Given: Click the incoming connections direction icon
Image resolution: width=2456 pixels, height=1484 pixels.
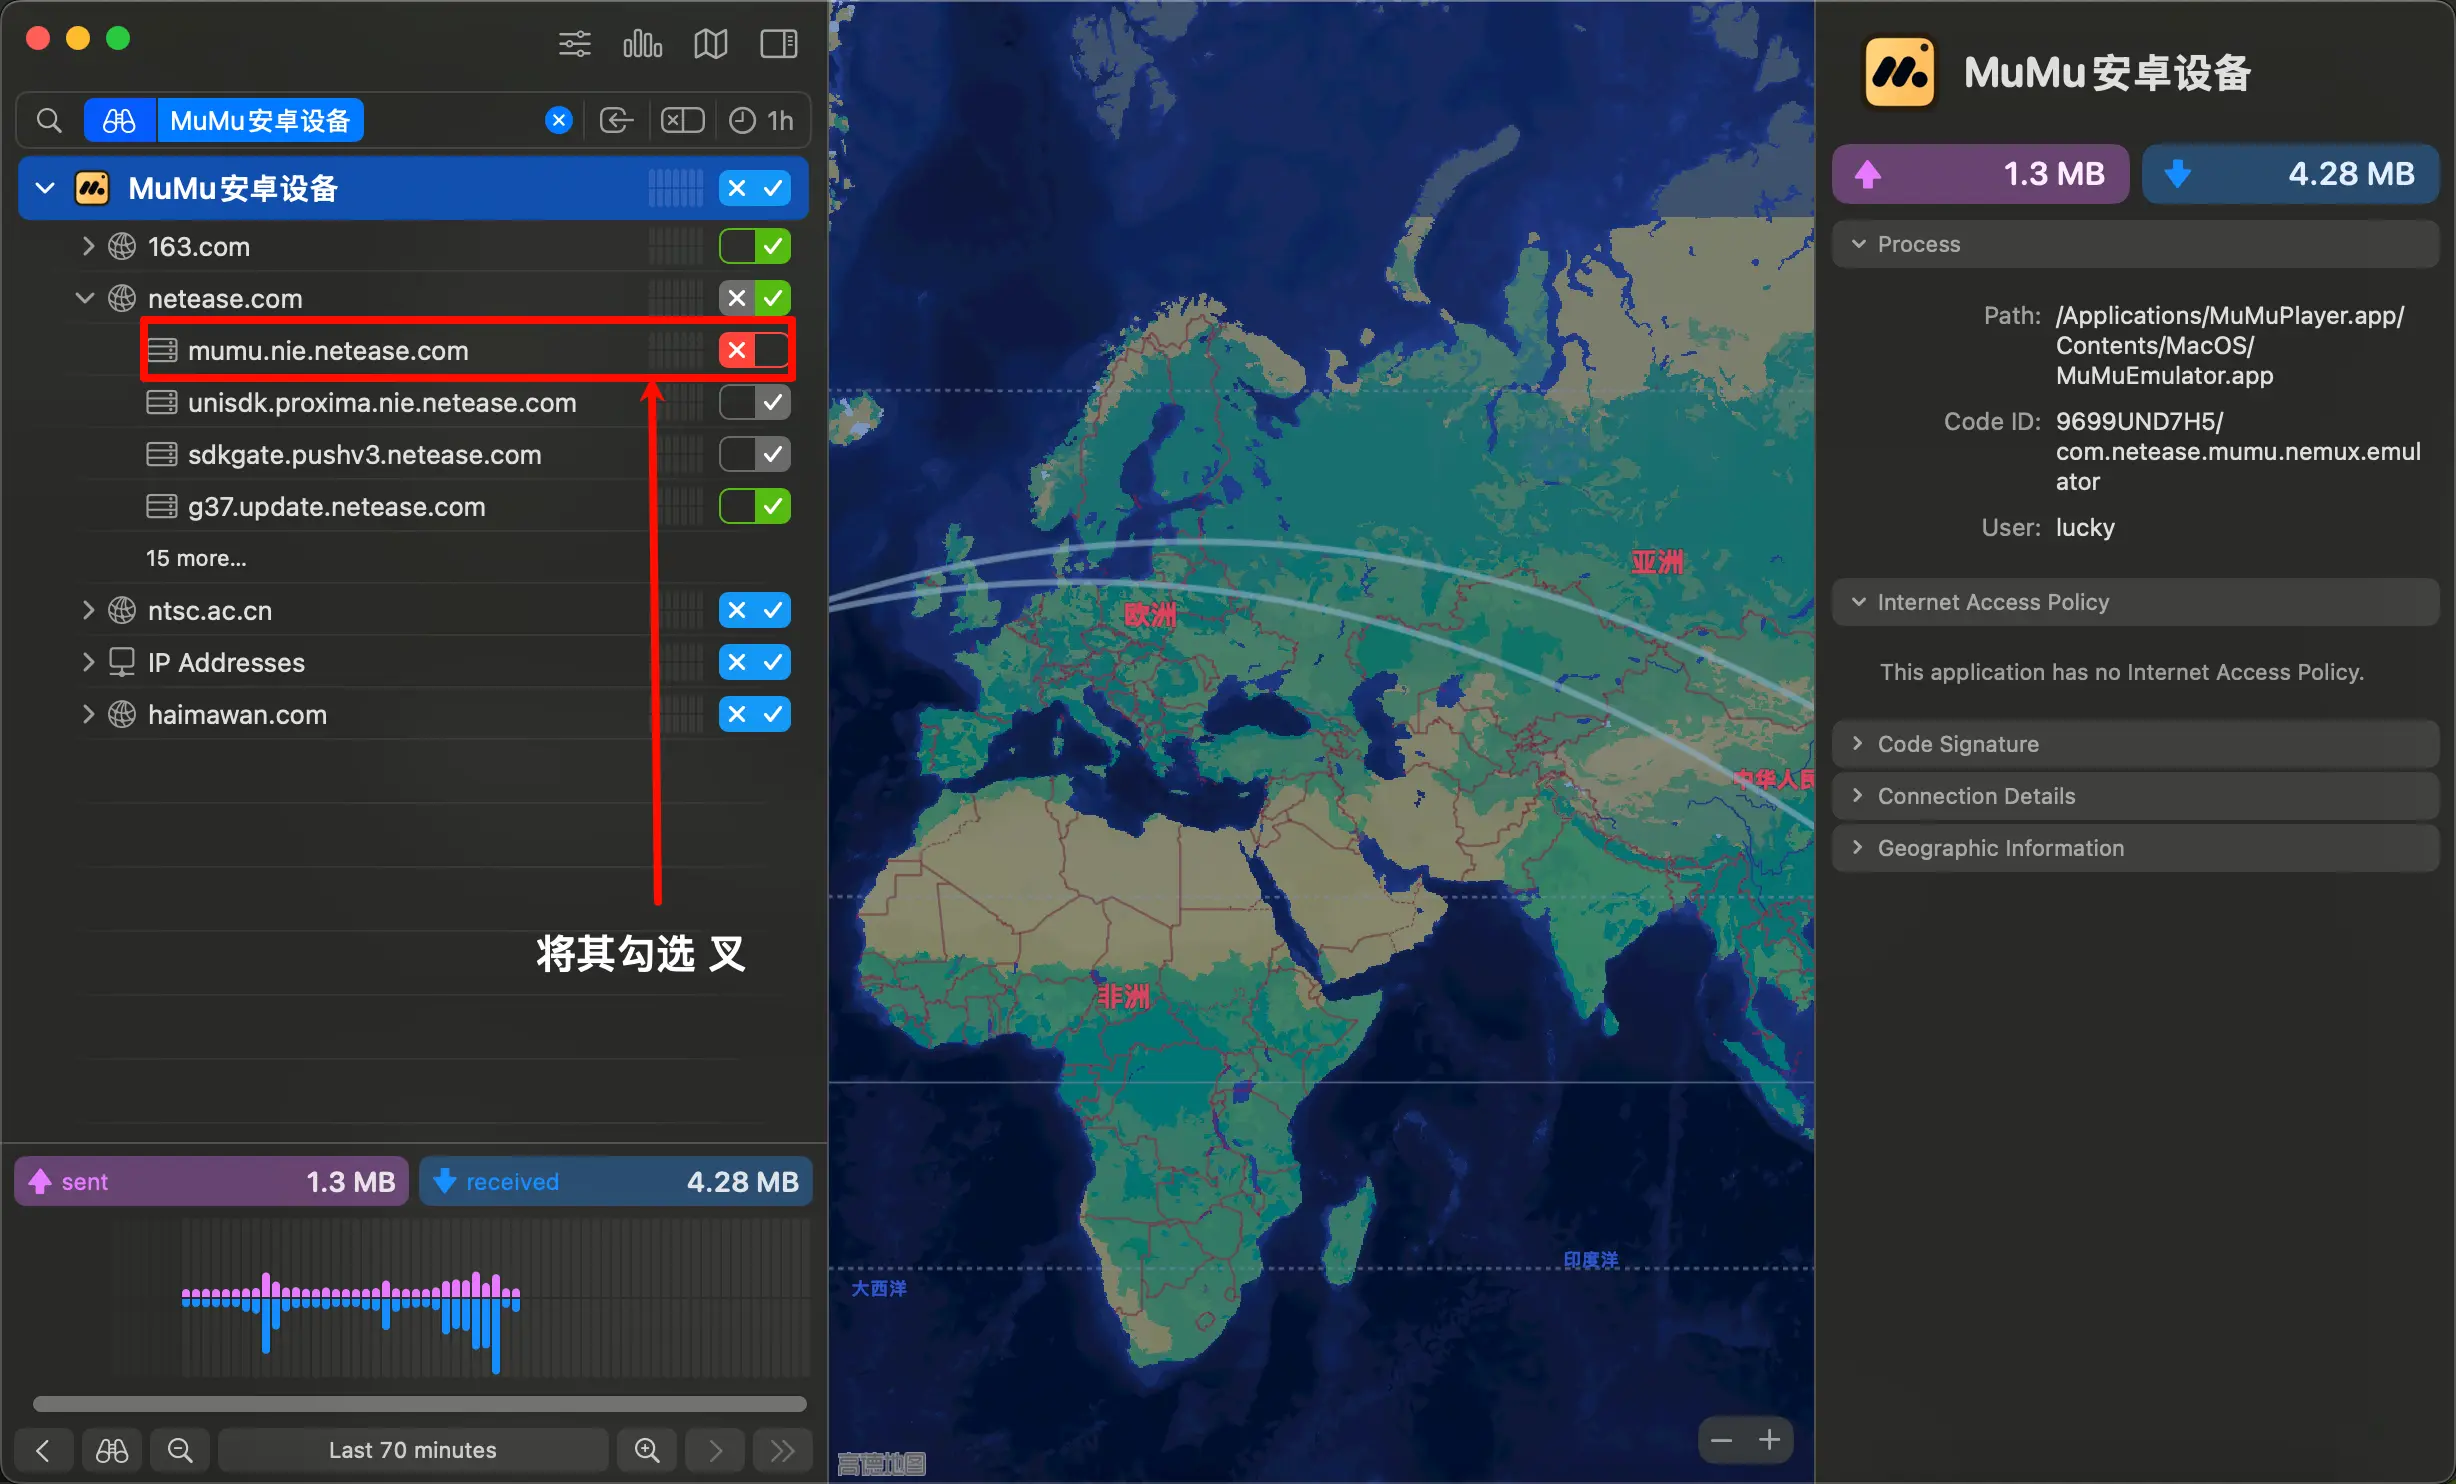Looking at the screenshot, I should [x=616, y=121].
